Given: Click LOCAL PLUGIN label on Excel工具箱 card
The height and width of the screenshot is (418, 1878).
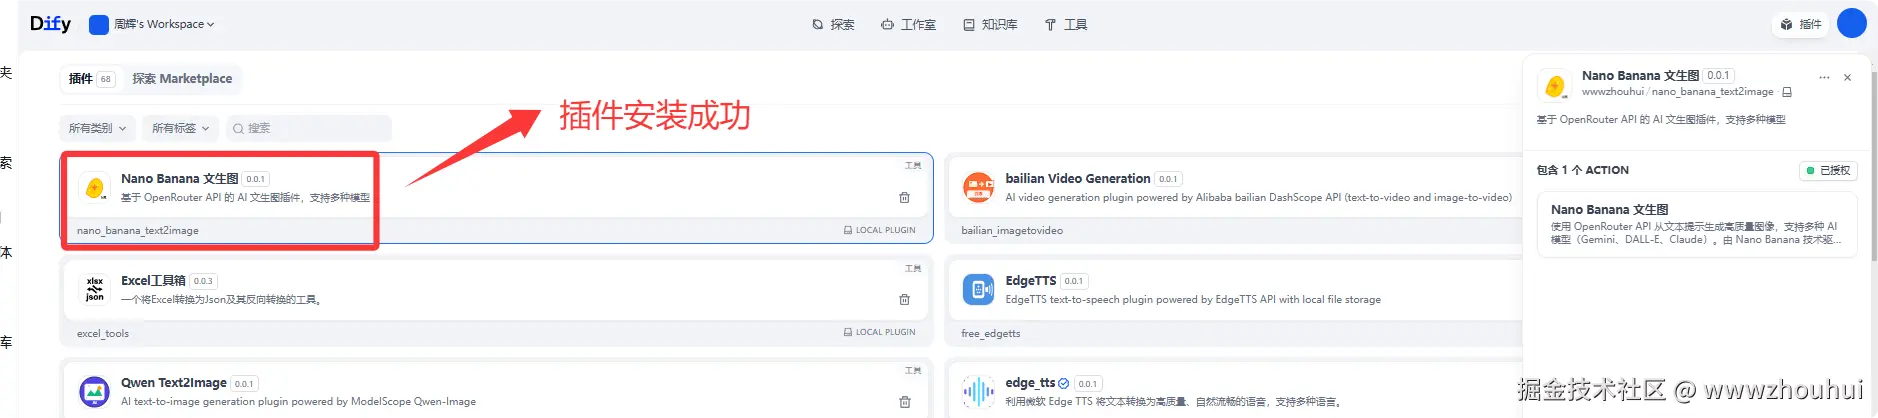Looking at the screenshot, I should (879, 332).
